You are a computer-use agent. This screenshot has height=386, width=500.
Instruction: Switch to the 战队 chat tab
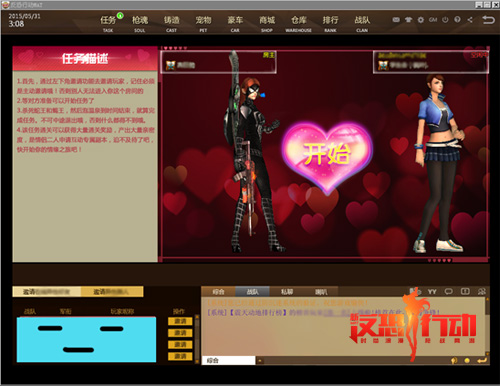click(x=252, y=292)
